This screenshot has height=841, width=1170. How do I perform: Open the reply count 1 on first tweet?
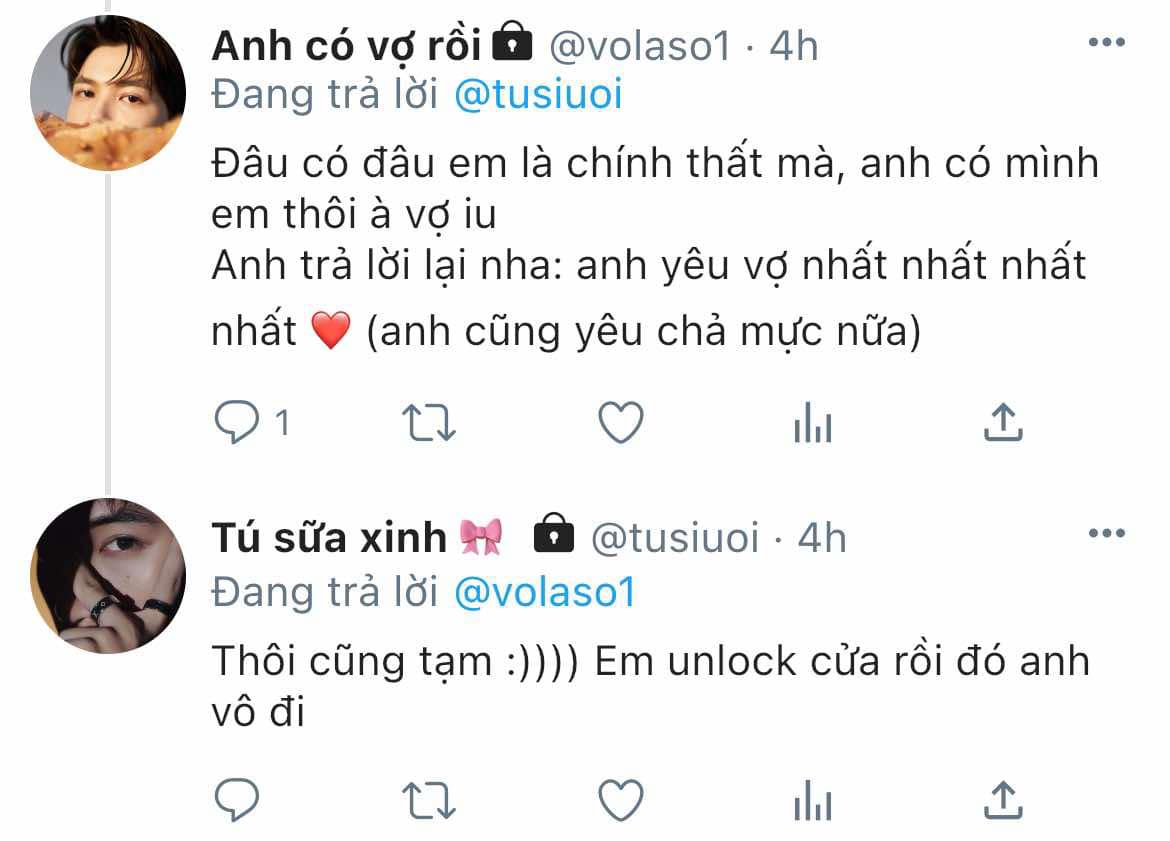point(282,423)
